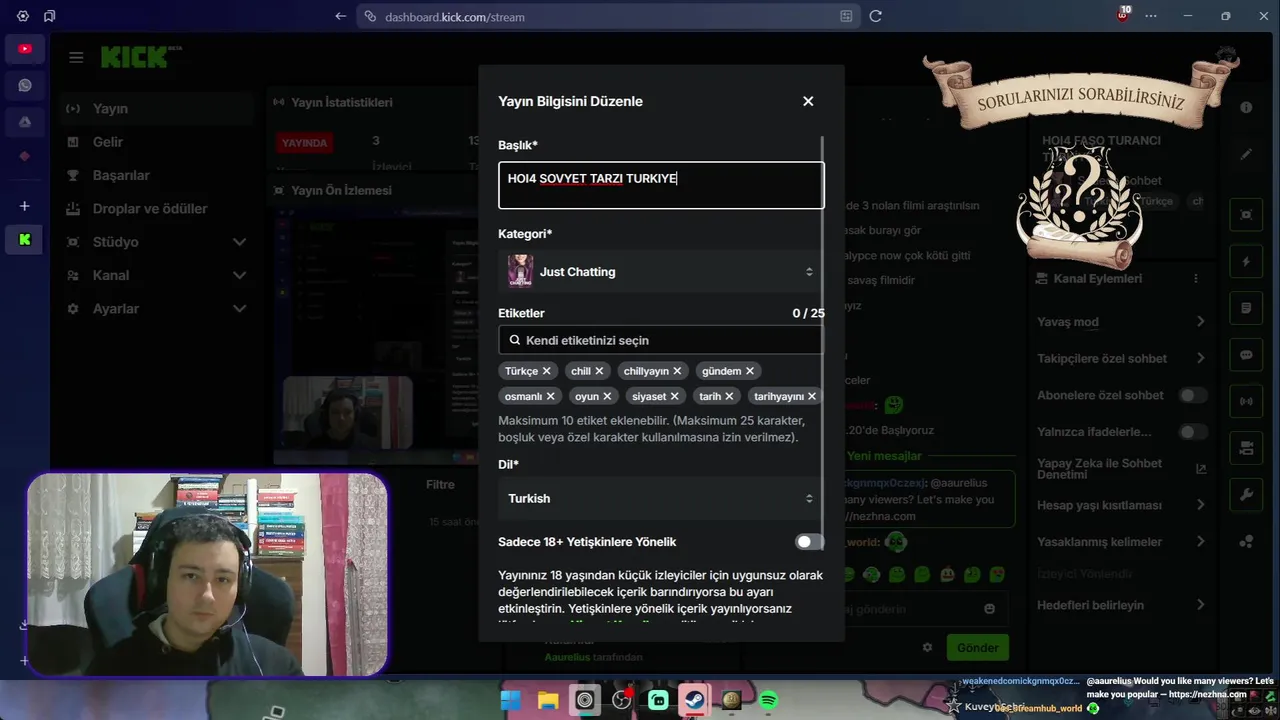1280x720 pixels.
Task: Open Steam from taskbar
Action: (693, 700)
